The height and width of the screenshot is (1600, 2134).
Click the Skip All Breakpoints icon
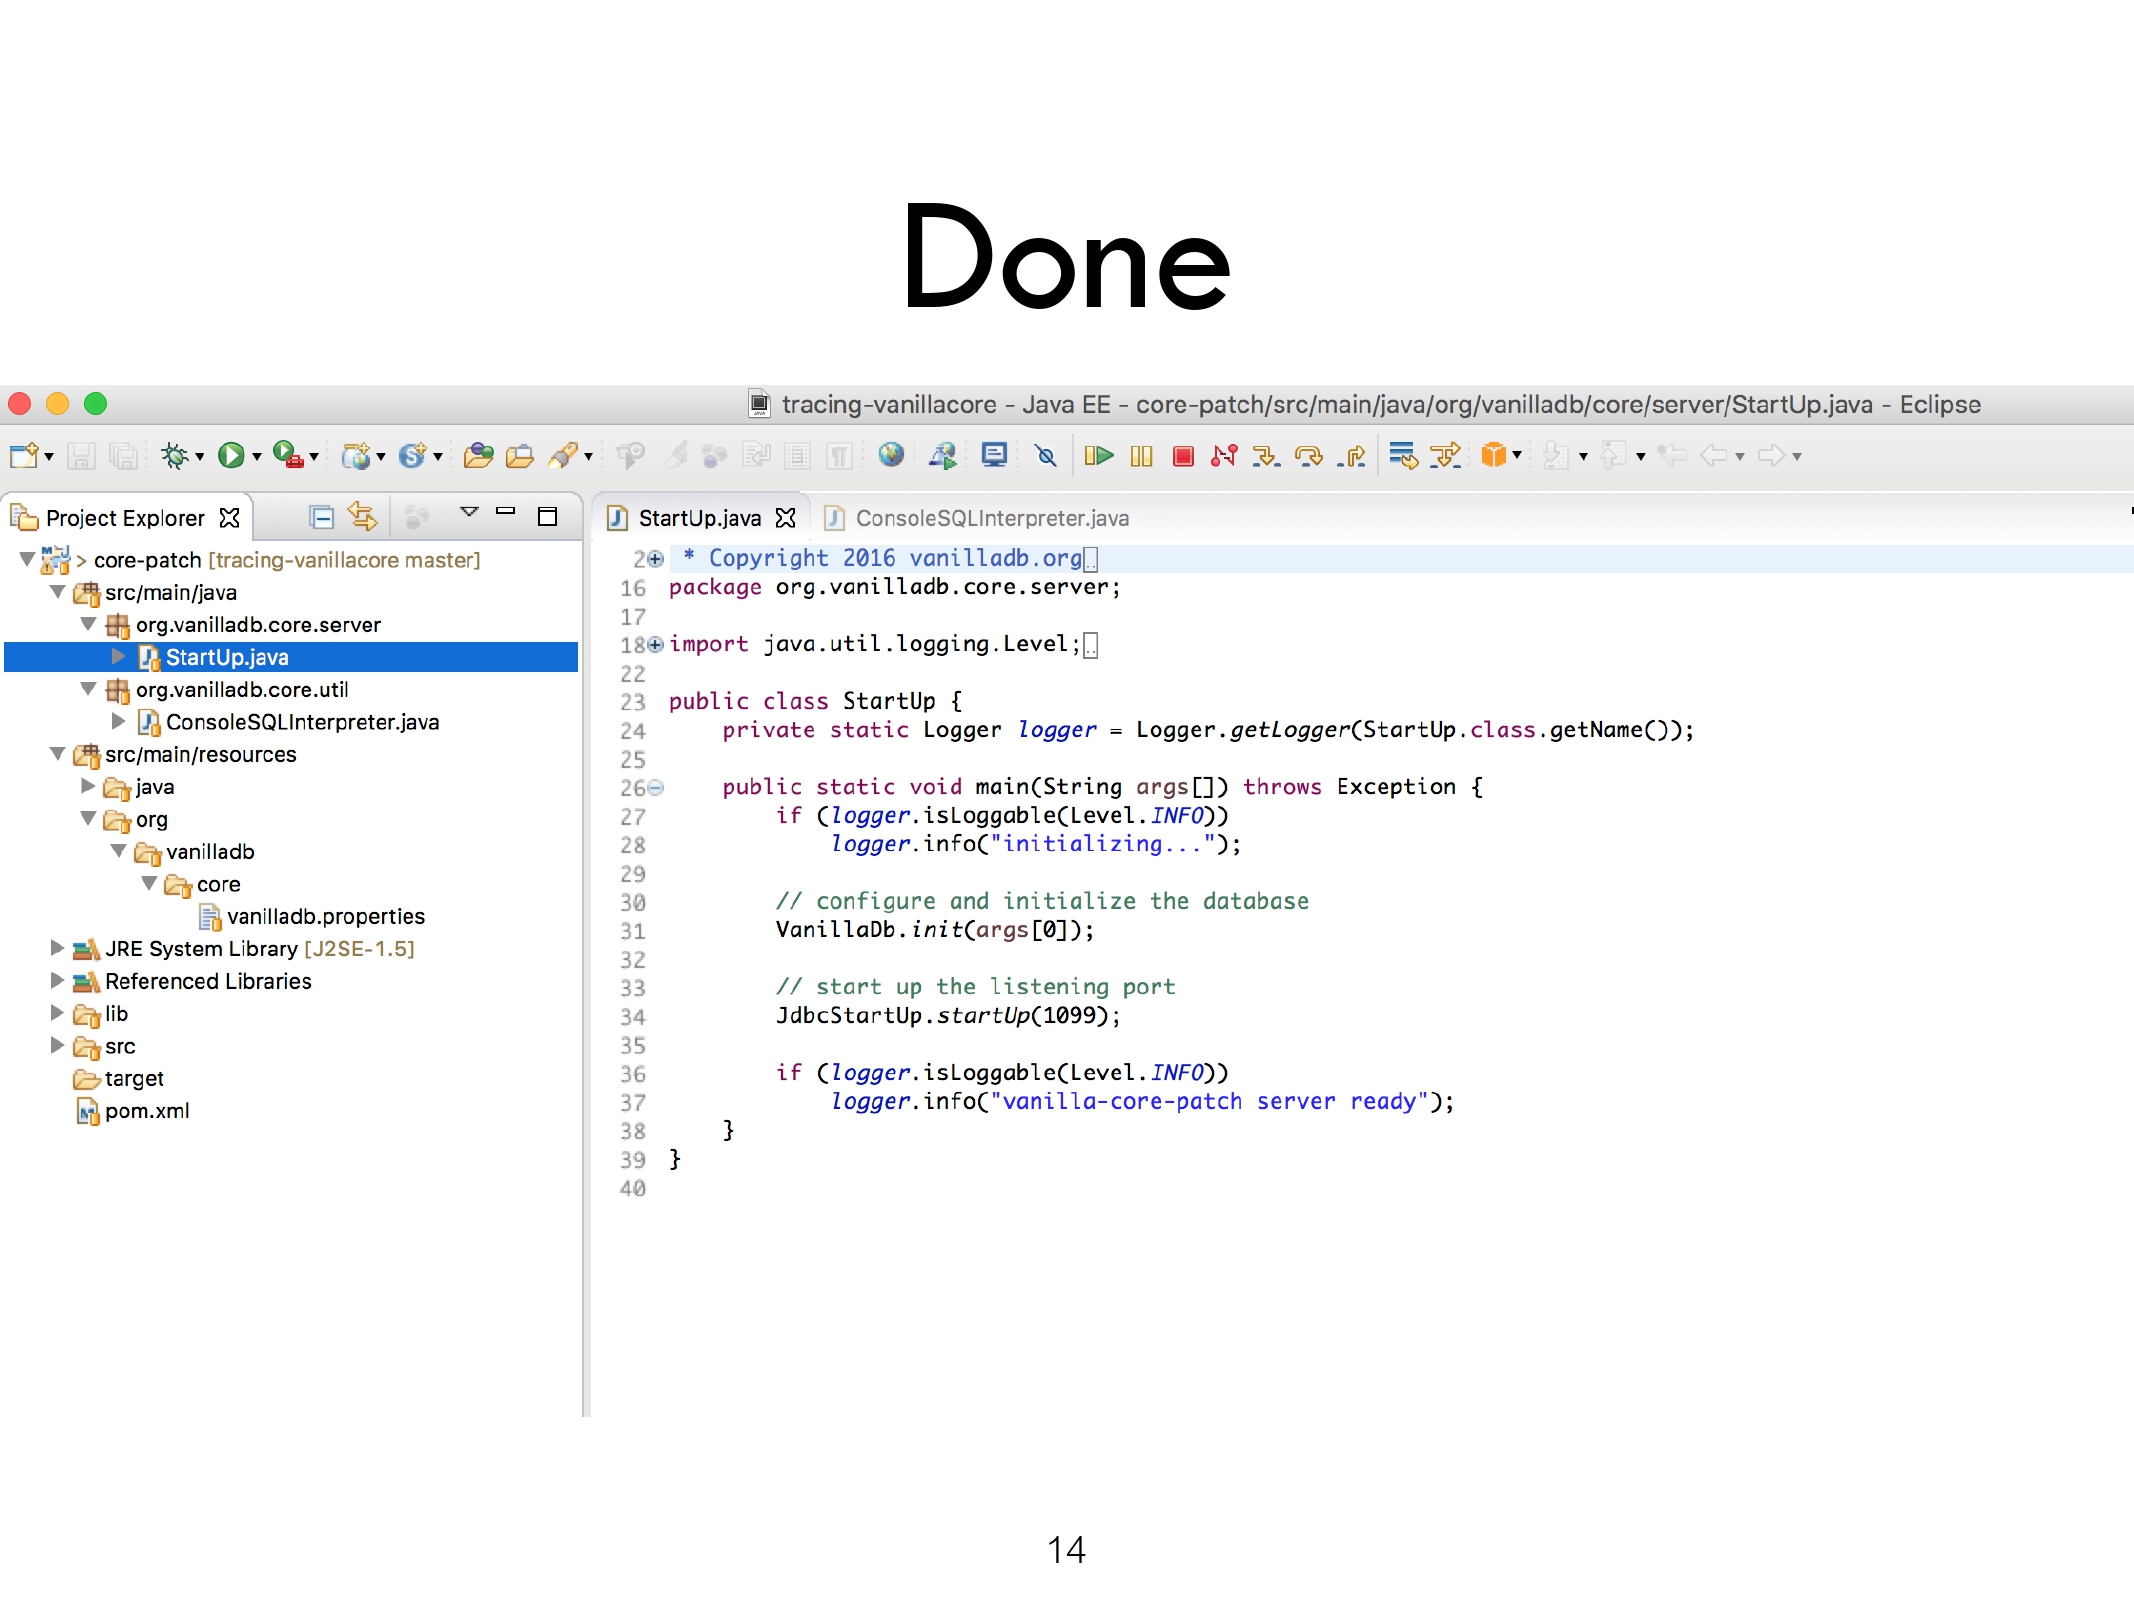1046,456
